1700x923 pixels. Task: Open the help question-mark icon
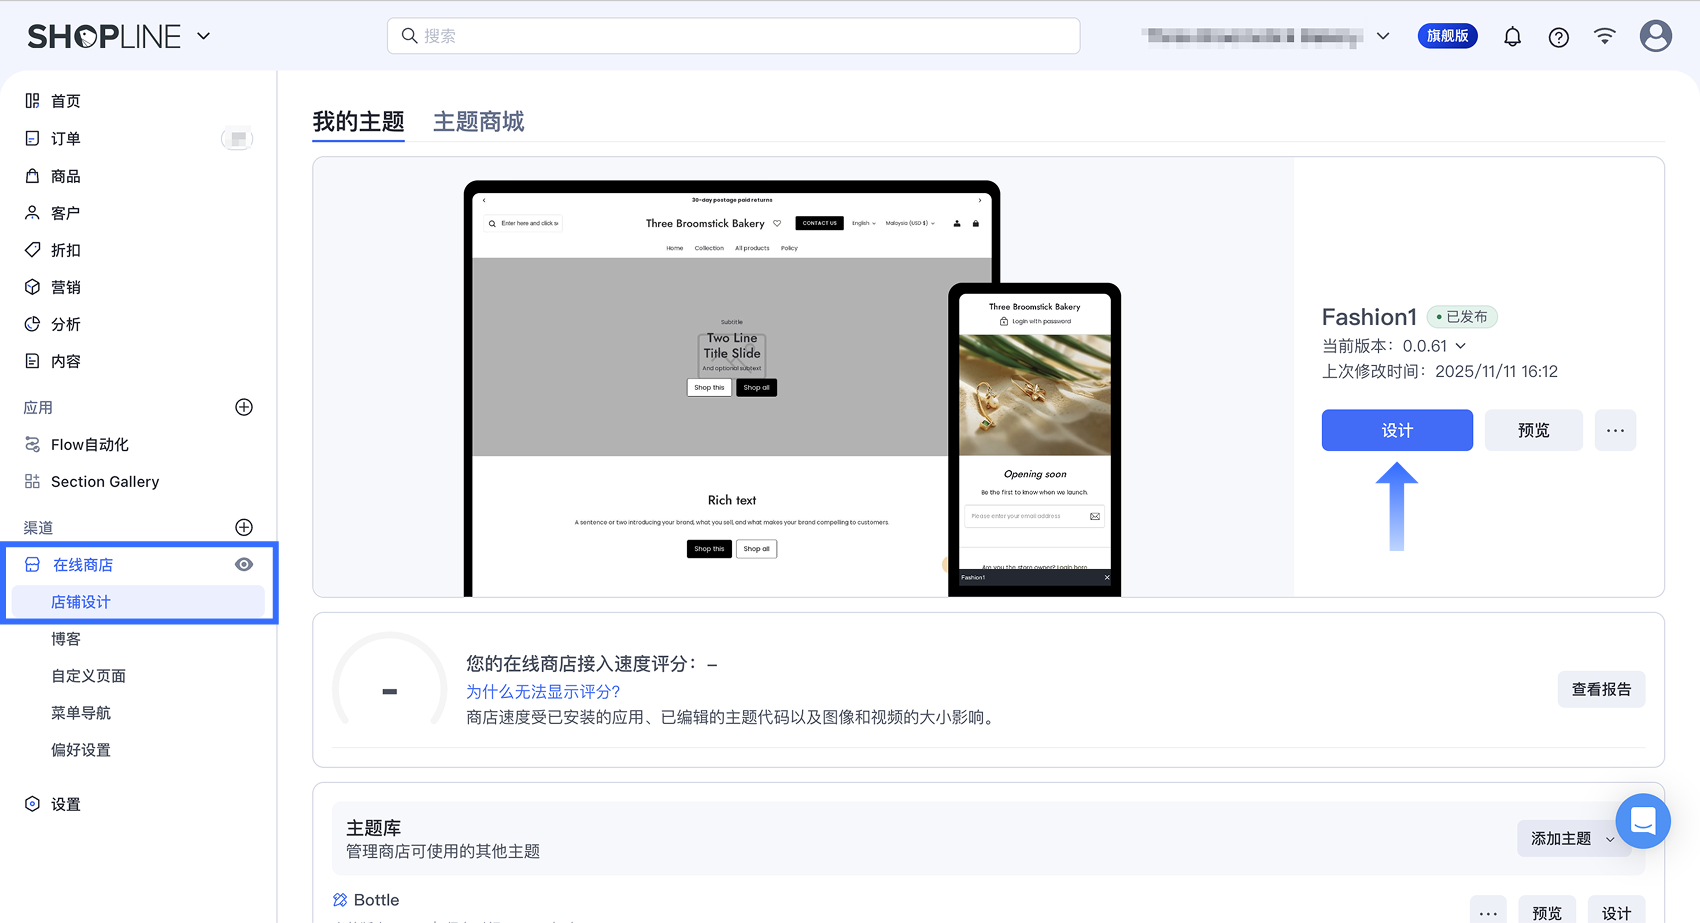pos(1558,37)
